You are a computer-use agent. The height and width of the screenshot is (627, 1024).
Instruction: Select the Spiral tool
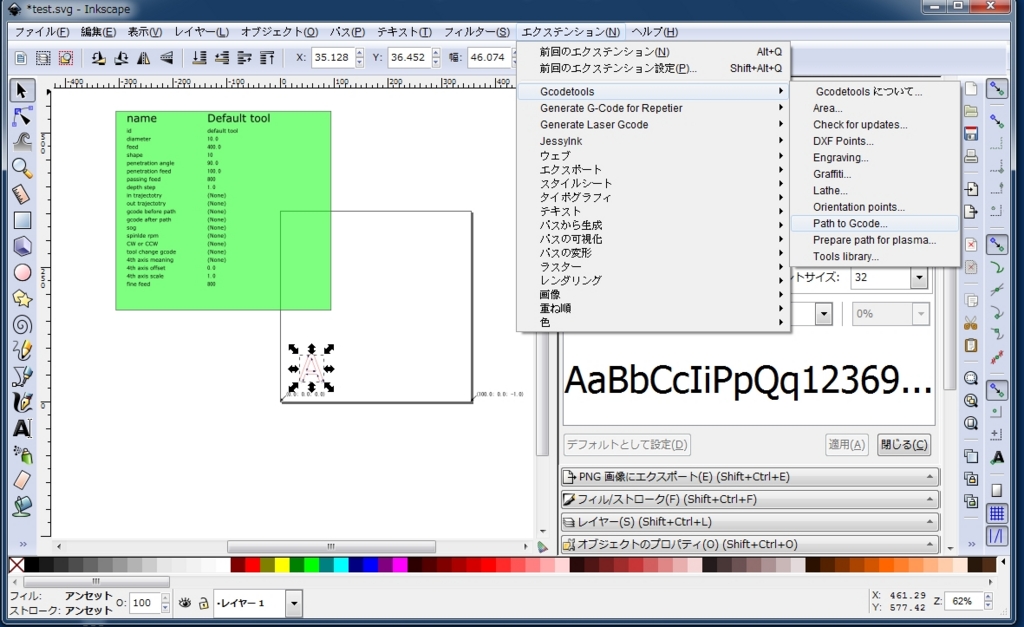point(22,325)
